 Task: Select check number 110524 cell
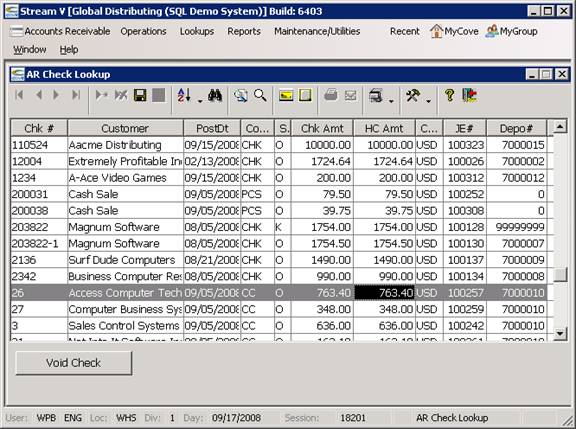tap(39, 145)
